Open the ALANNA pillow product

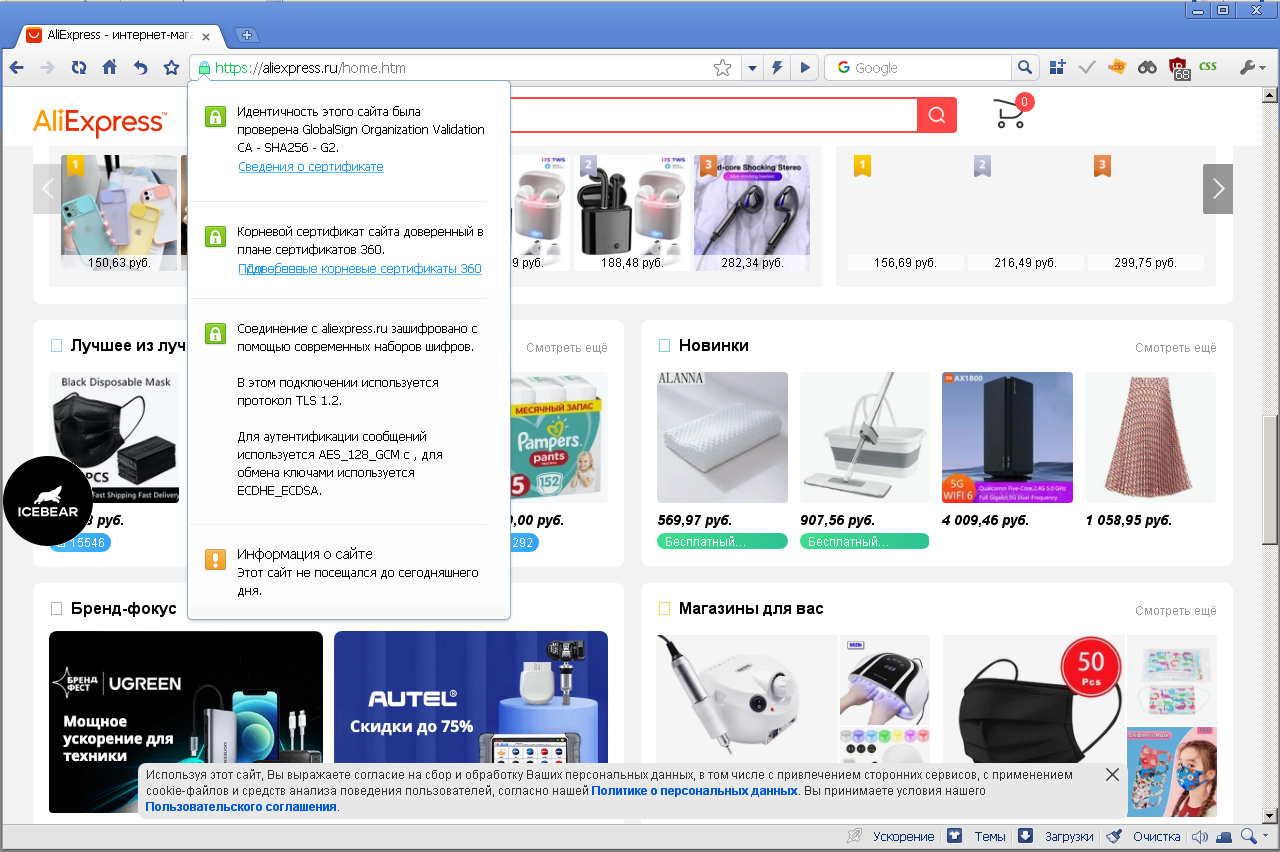[x=722, y=437]
